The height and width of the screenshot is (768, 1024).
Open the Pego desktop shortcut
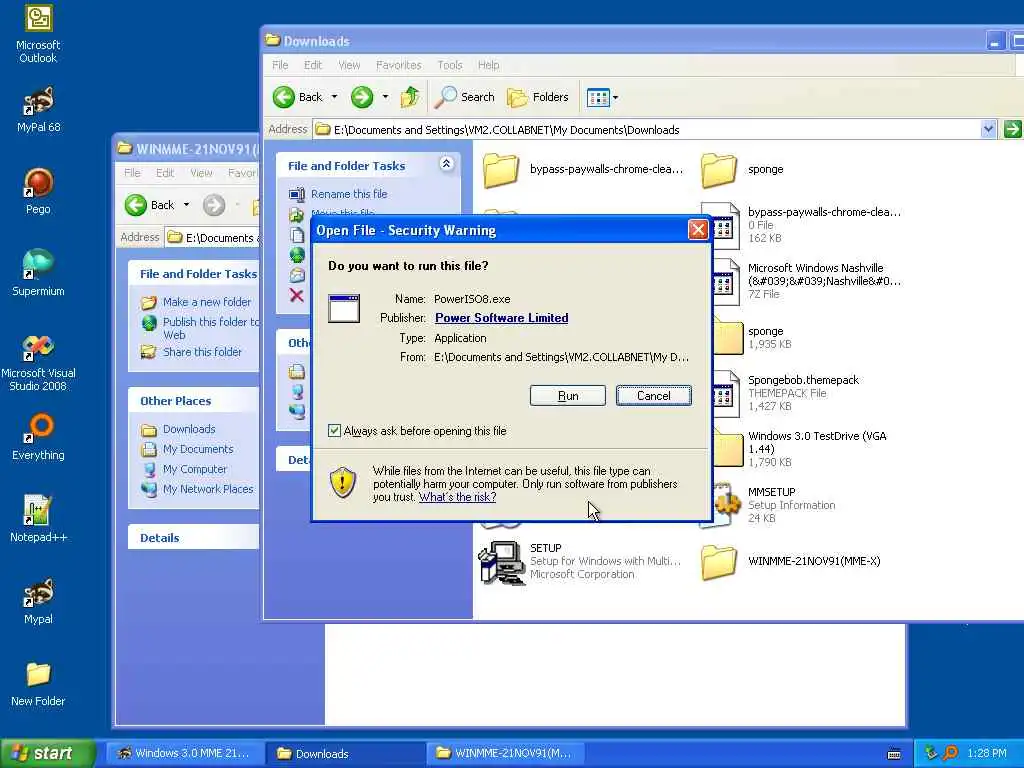point(38,191)
